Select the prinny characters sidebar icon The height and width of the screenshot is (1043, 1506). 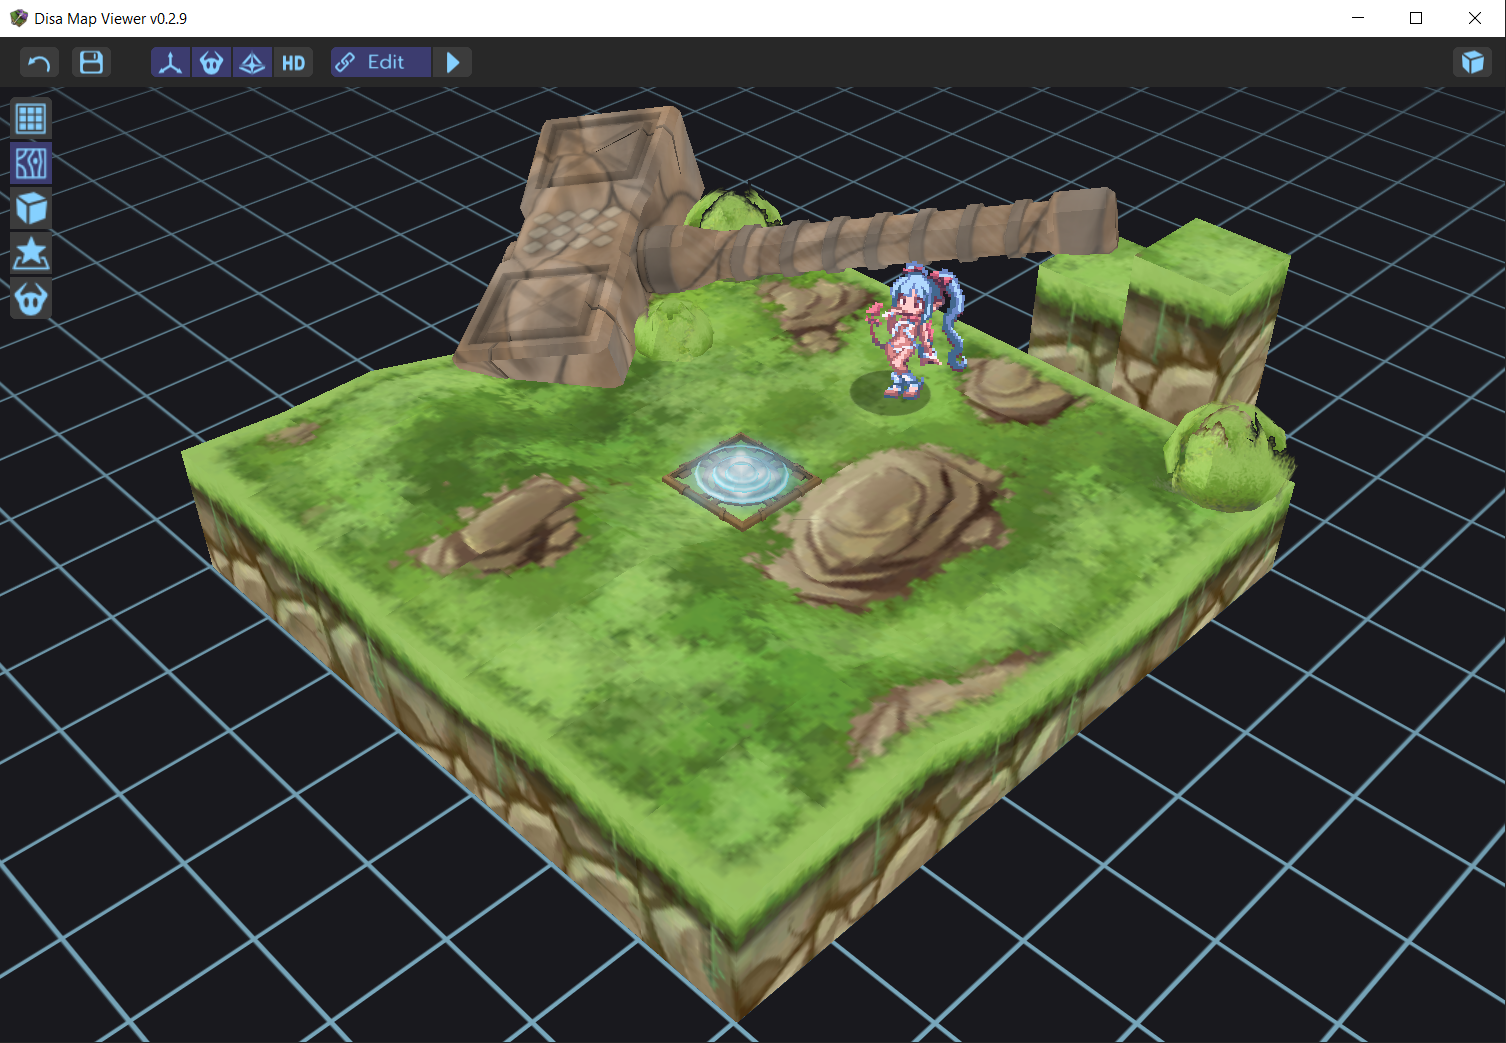[31, 298]
